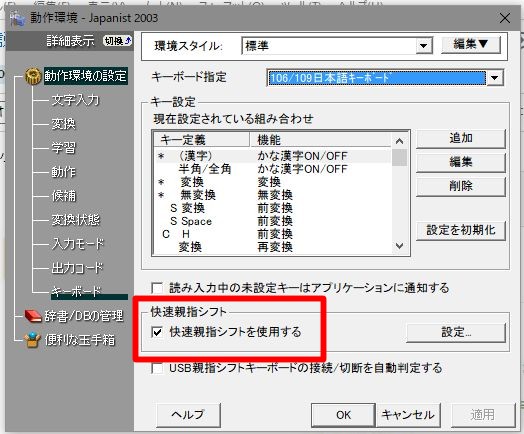The width and height of the screenshot is (524, 434).
Task: Select 辞書/DBの管理 tree node
Action: point(84,316)
